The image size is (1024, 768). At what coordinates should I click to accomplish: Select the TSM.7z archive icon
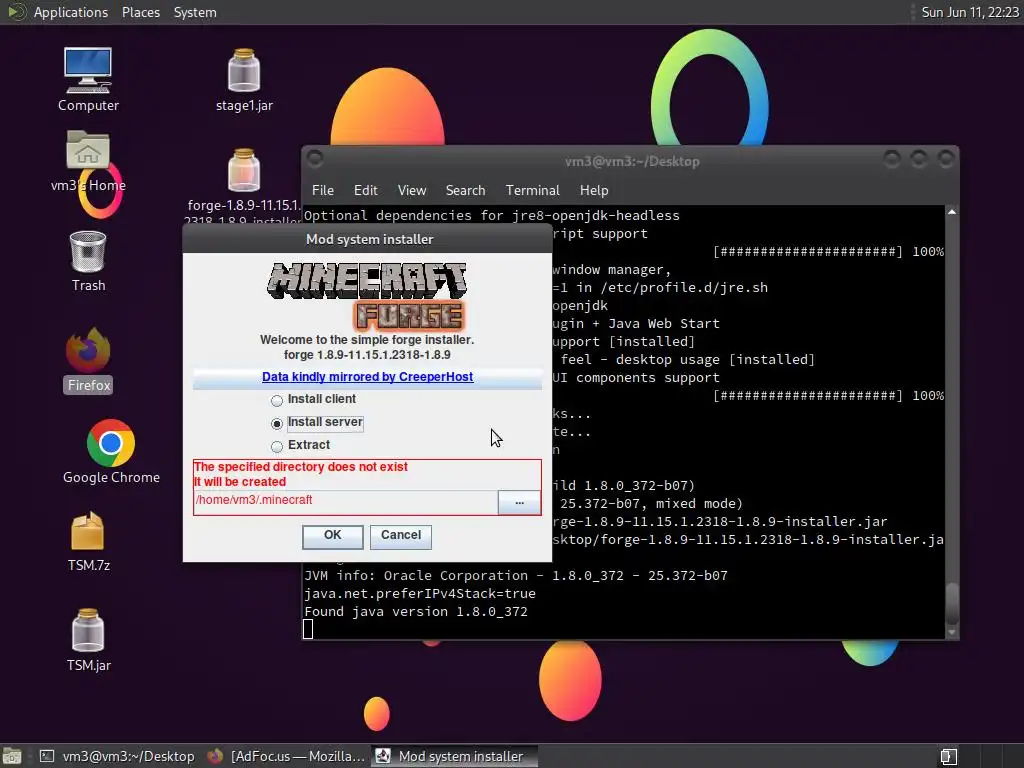coord(88,541)
